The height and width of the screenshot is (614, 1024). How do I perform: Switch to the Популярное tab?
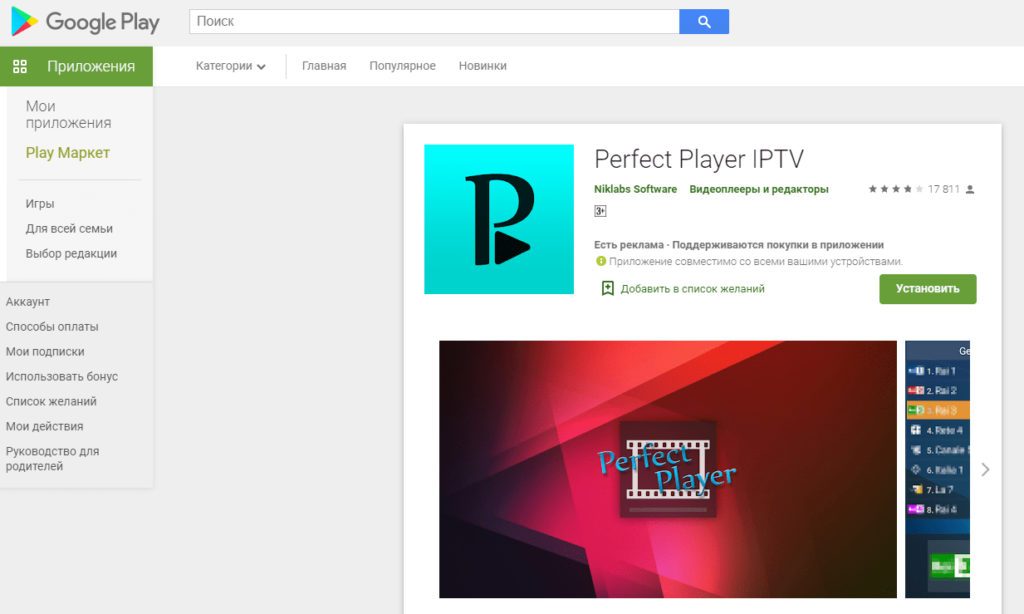[x=402, y=66]
